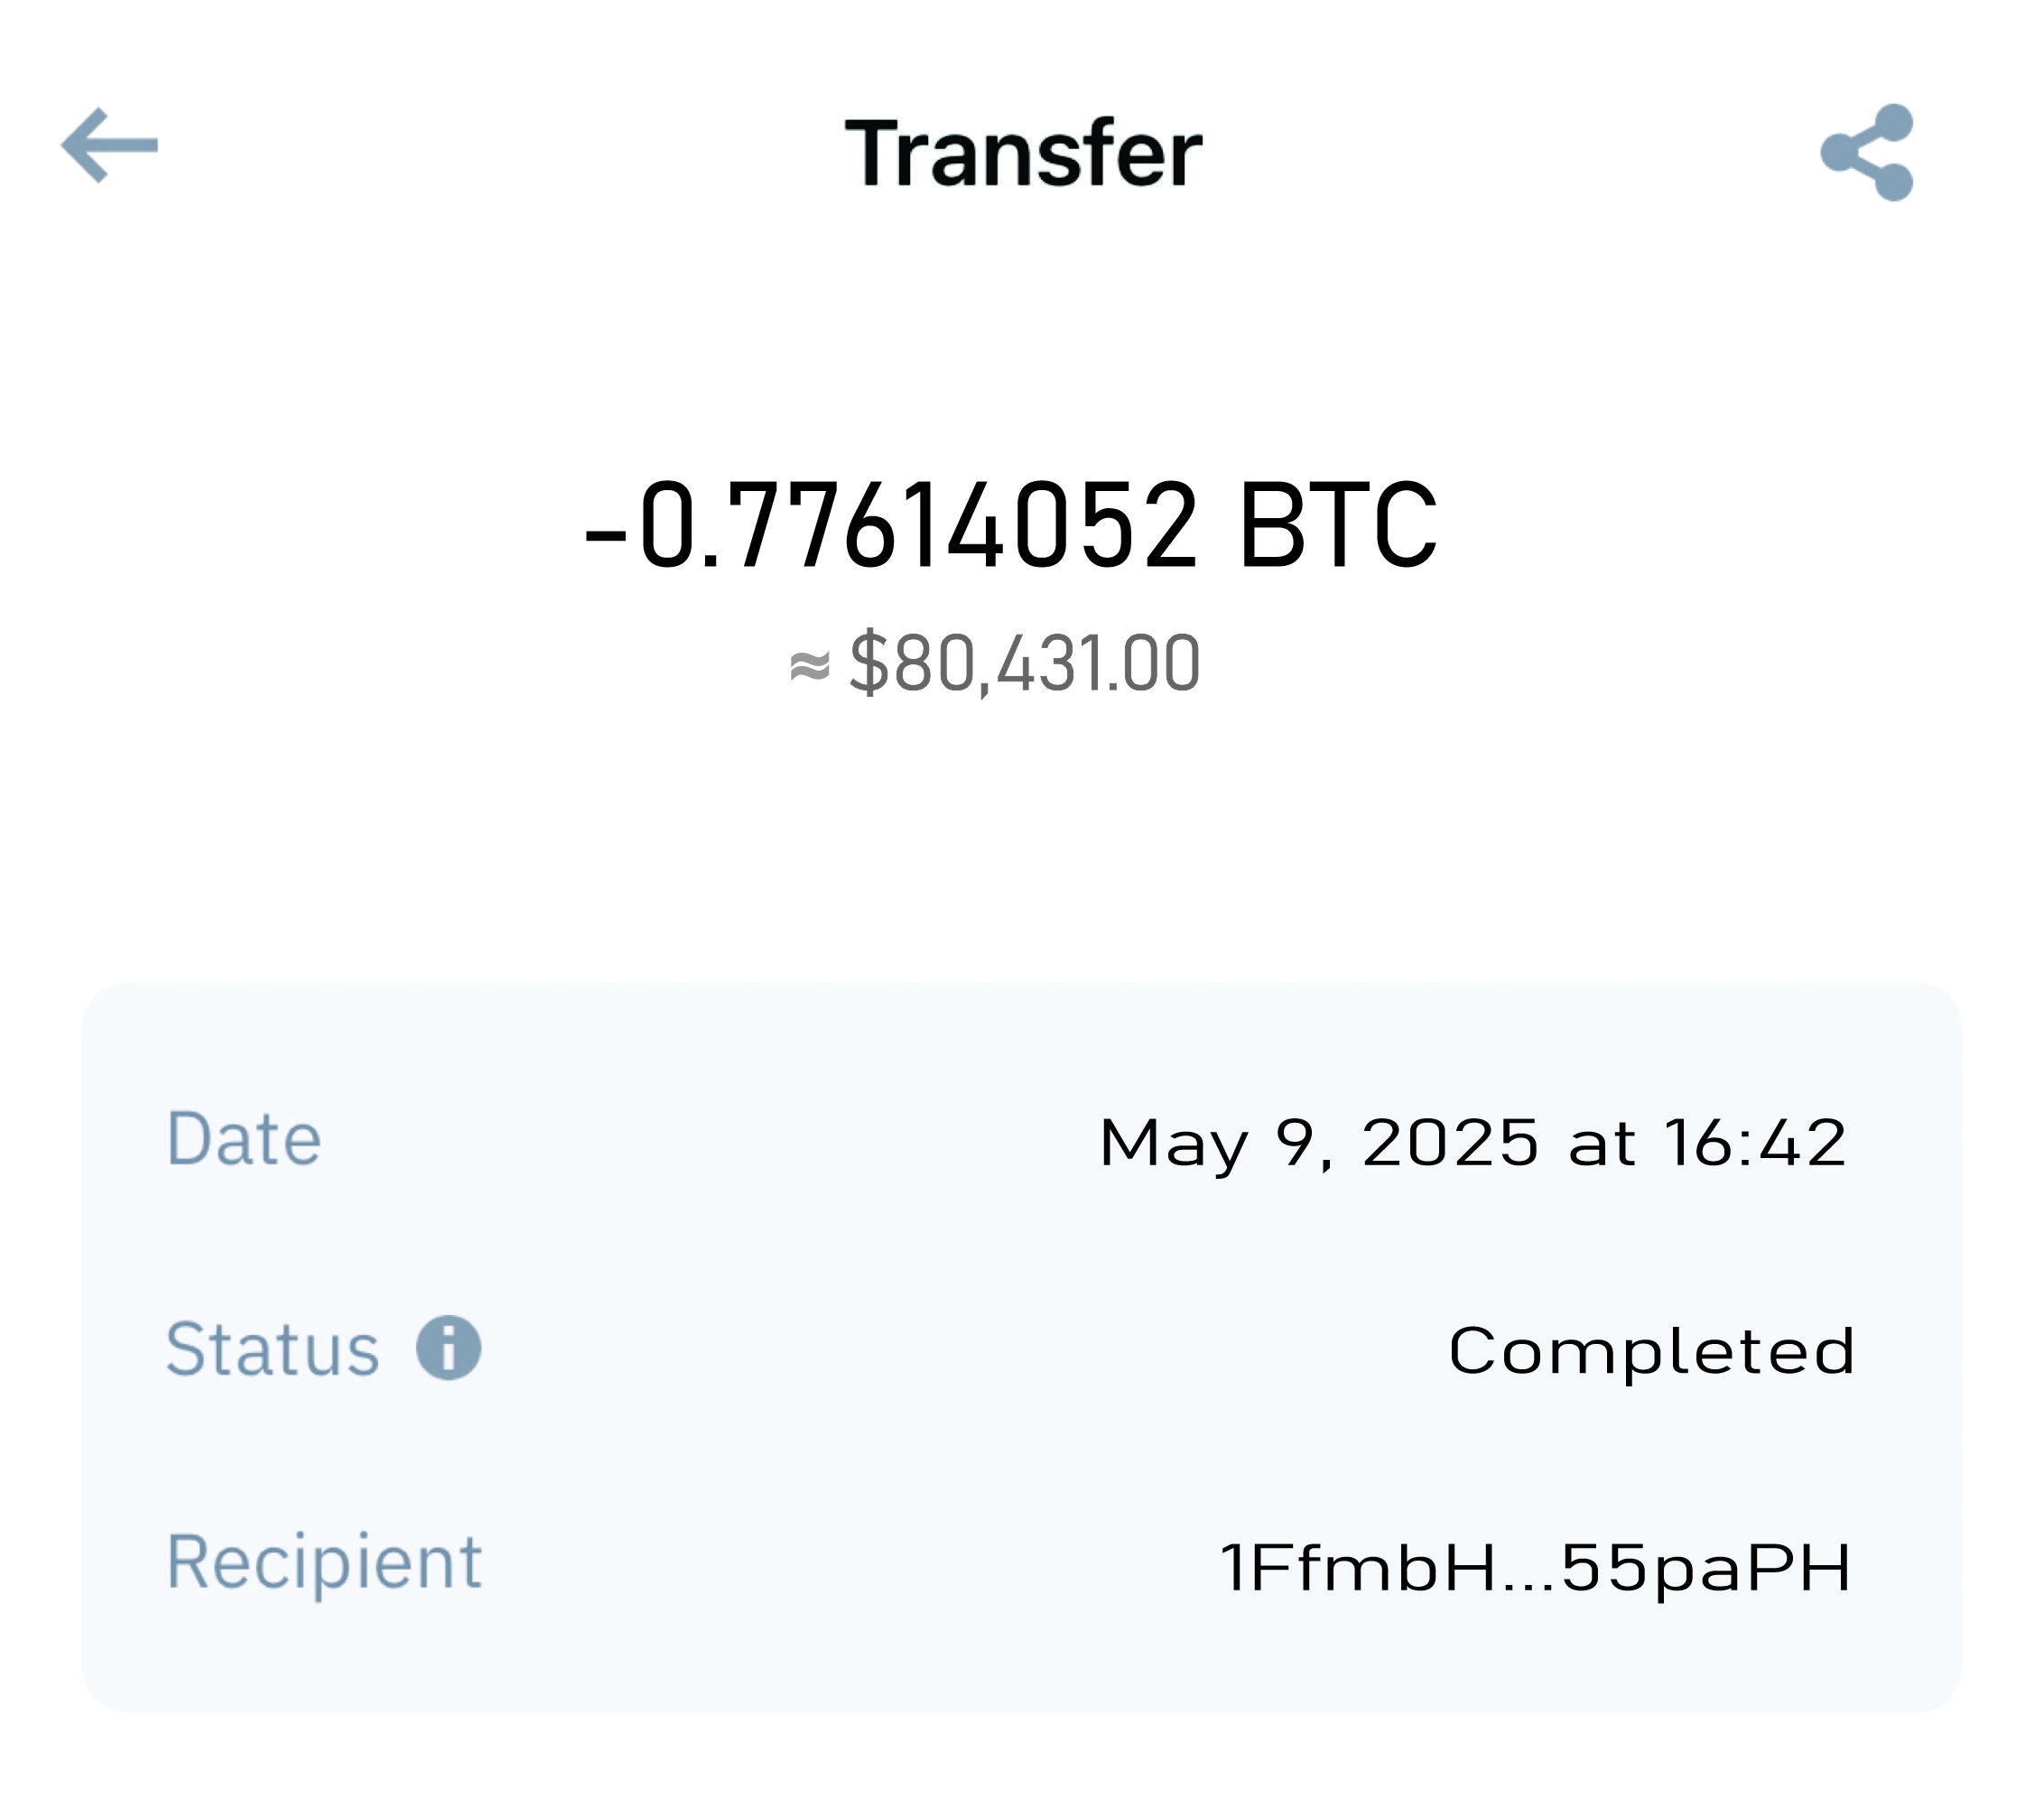Tap the May 9, 2025 at 16:42 value

1473,1143
